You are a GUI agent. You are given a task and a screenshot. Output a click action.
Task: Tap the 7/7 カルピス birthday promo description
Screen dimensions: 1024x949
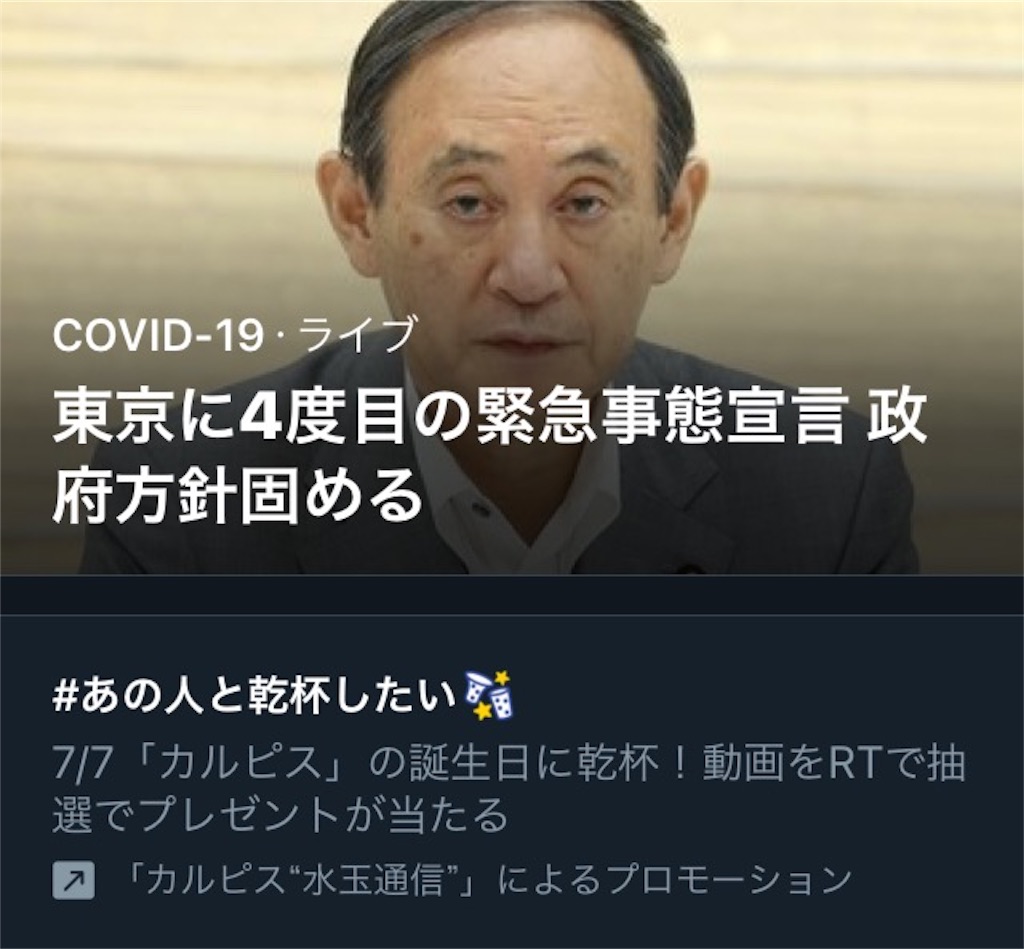508,790
